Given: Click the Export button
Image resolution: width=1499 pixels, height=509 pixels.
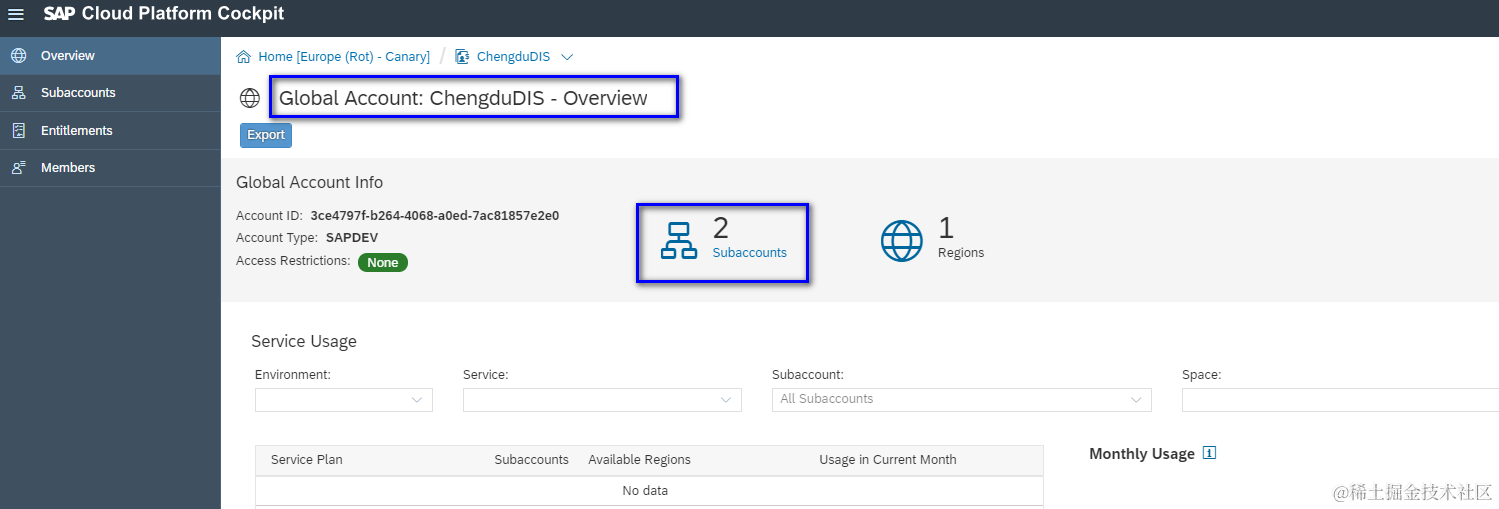Looking at the screenshot, I should click(x=266, y=135).
